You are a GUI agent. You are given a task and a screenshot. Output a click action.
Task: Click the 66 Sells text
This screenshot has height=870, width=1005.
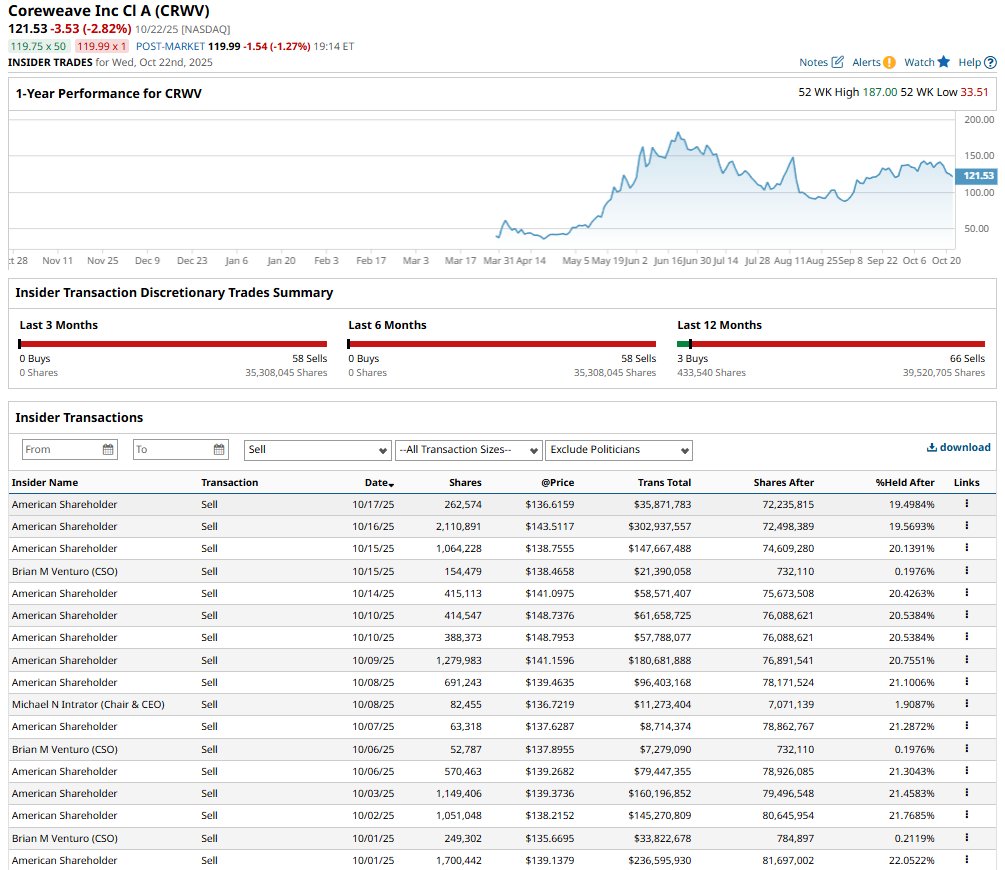tap(967, 358)
